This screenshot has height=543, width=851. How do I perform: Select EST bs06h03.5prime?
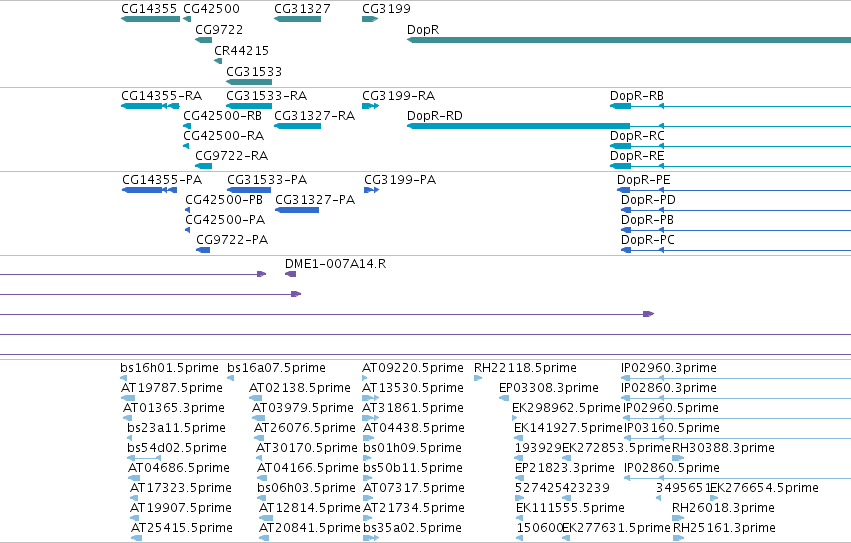[x=262, y=498]
